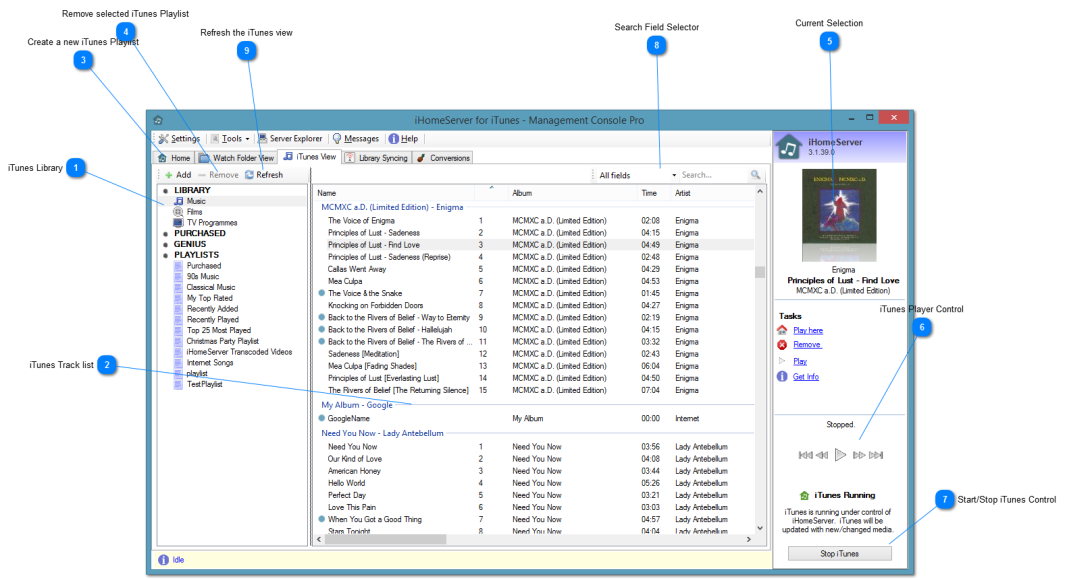Screen dimensions: 1067x580
Task: Open the Tools dropdown menu
Action: pyautogui.click(x=230, y=138)
